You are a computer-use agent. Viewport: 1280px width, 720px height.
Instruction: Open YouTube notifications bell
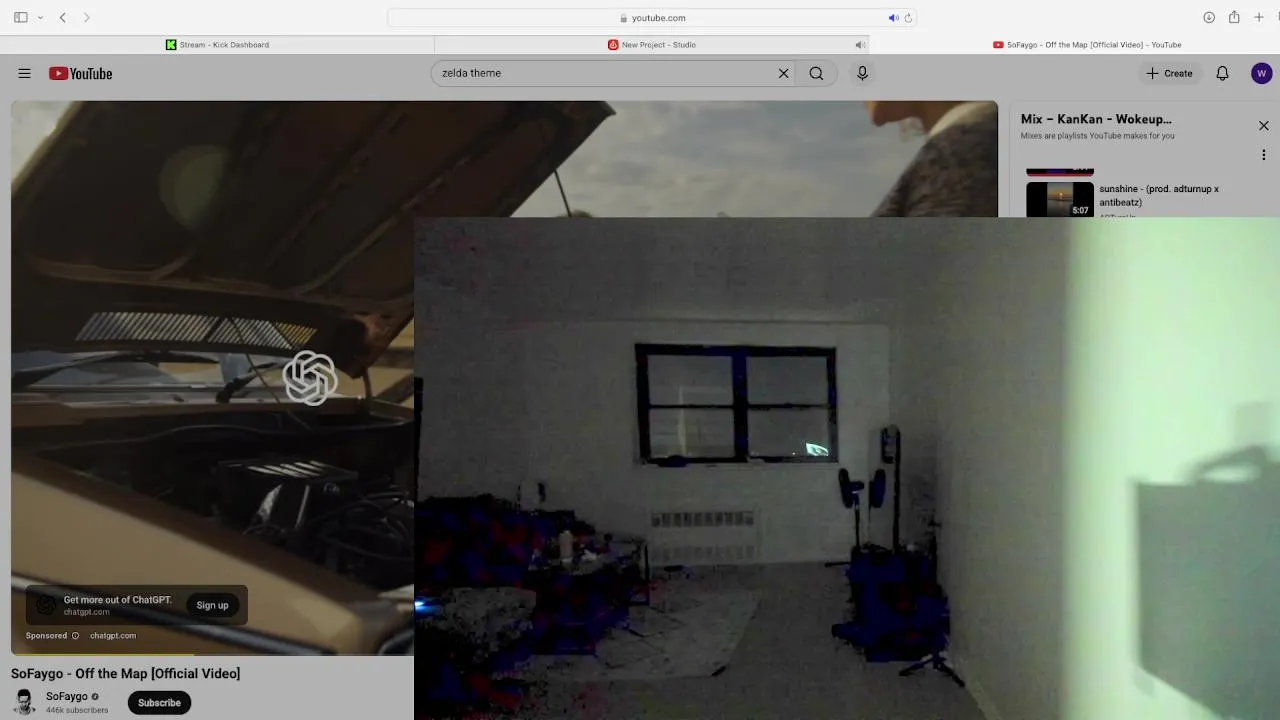click(x=1222, y=73)
